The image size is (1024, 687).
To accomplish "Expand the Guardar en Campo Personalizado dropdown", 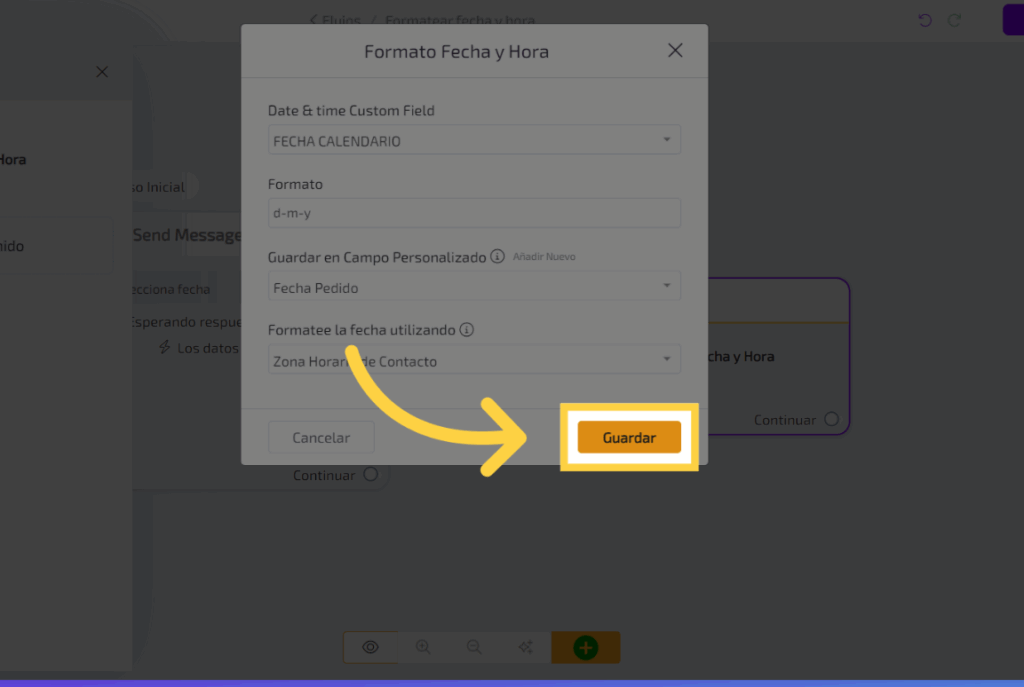I will click(474, 288).
